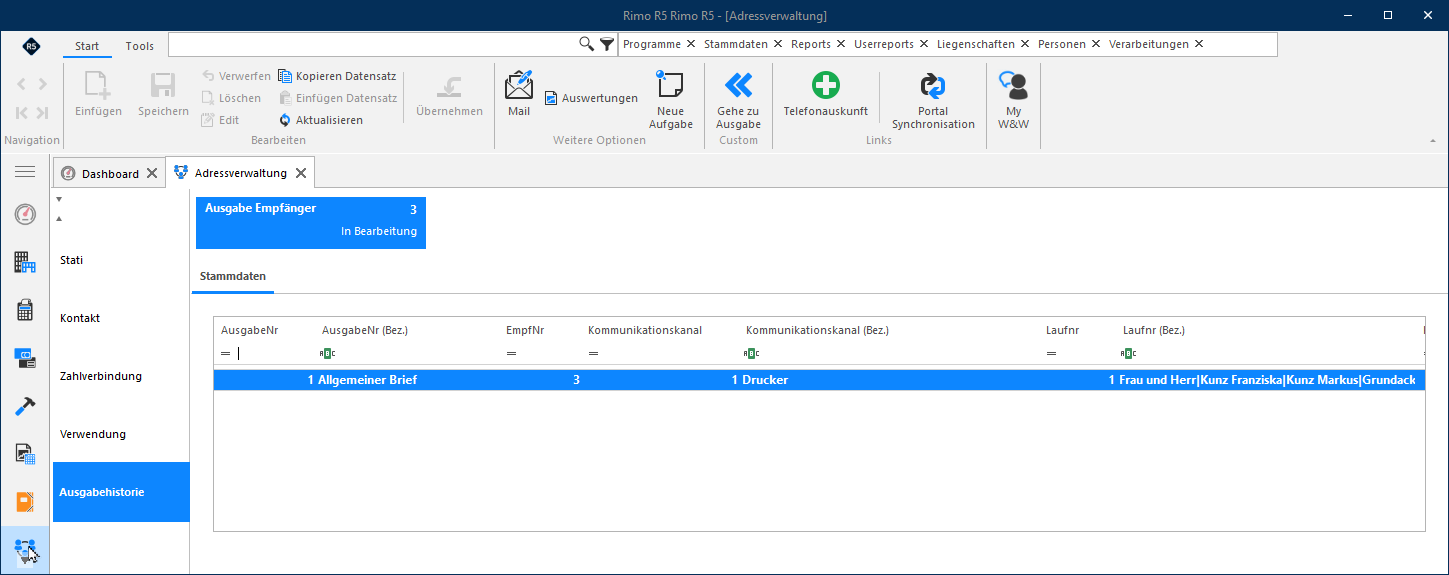Open equals filter operator for EmpfNr column
The height and width of the screenshot is (575, 1449).
click(x=511, y=353)
